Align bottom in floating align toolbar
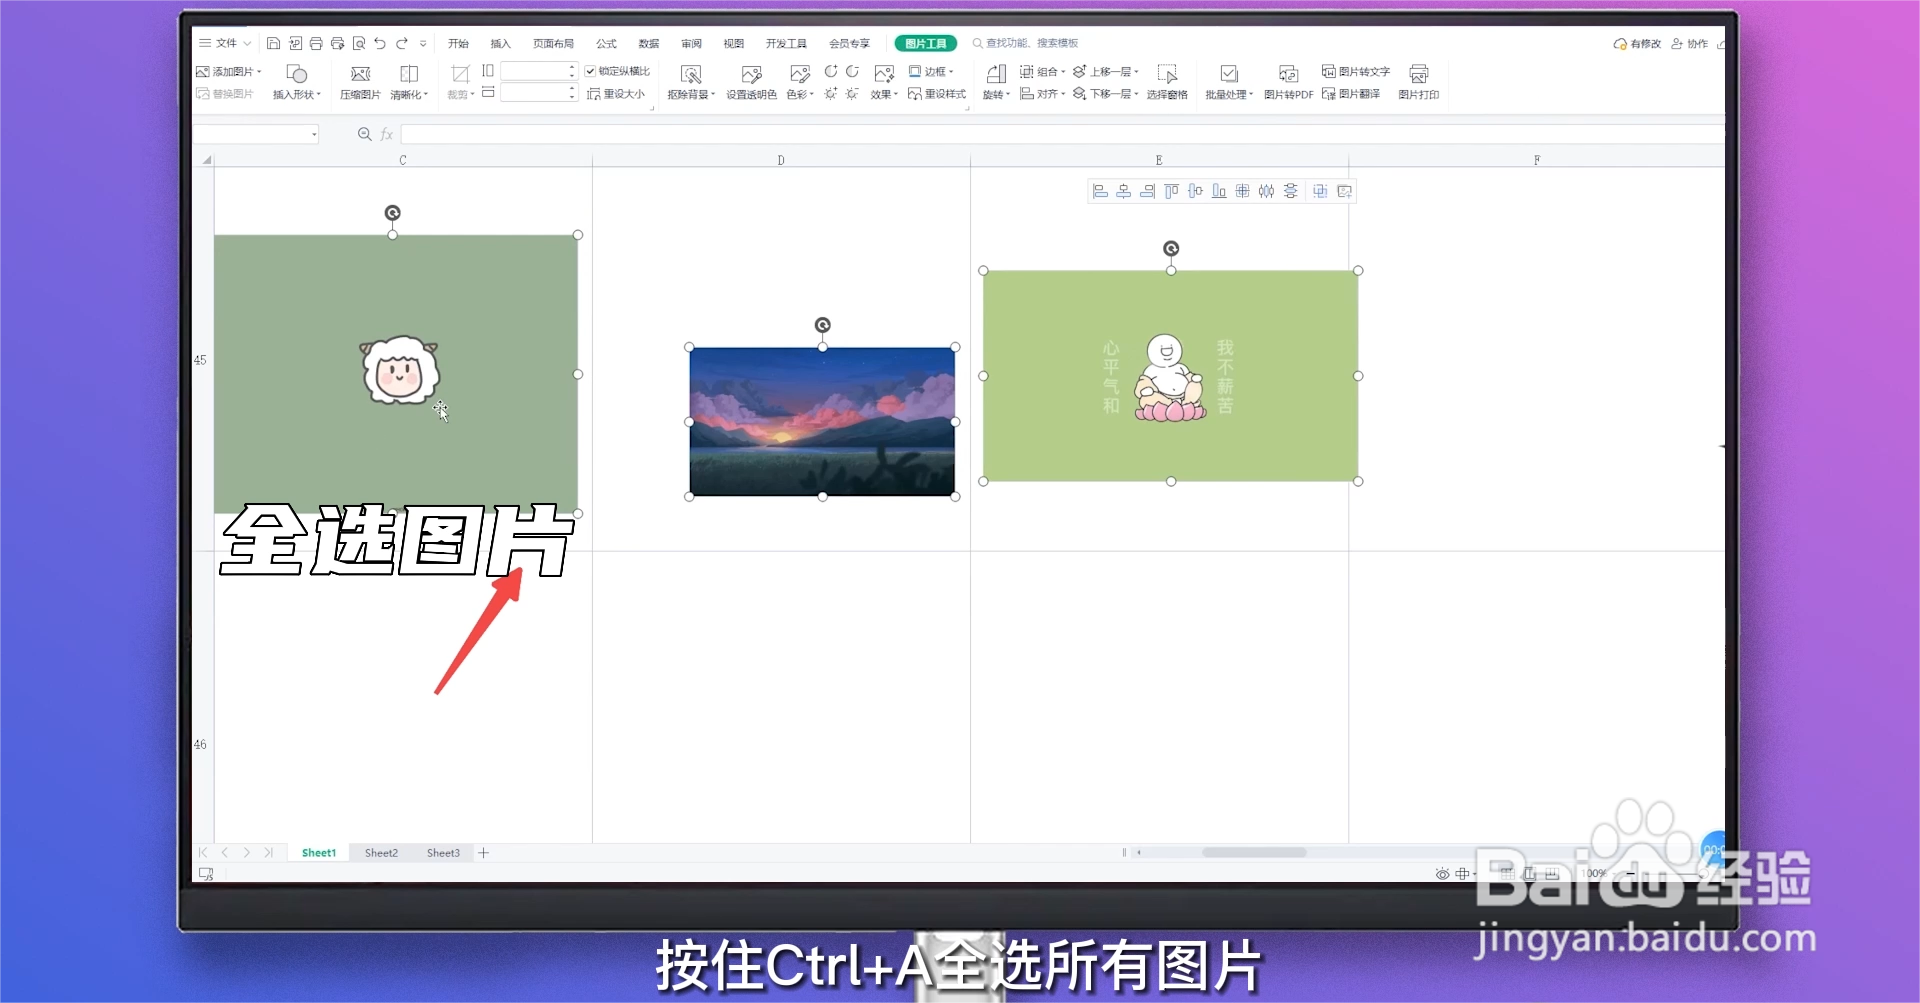The height and width of the screenshot is (1003, 1920). [x=1219, y=191]
